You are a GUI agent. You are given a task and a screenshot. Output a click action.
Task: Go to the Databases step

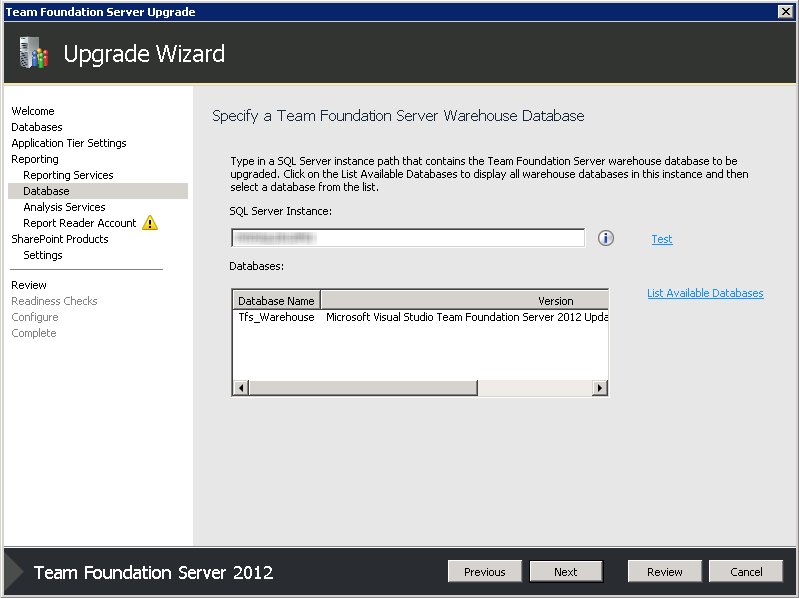click(x=37, y=127)
